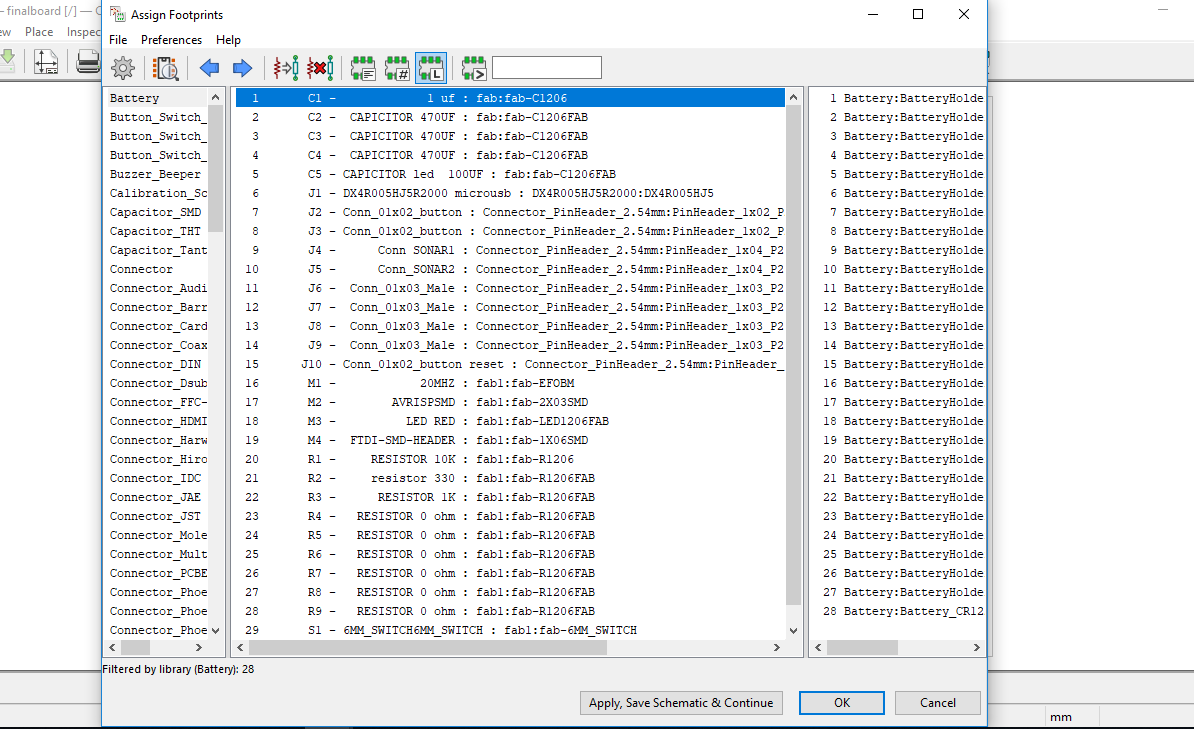The width and height of the screenshot is (1194, 729).
Task: Select component M3 LED RED row
Action: pyautogui.click(x=510, y=421)
